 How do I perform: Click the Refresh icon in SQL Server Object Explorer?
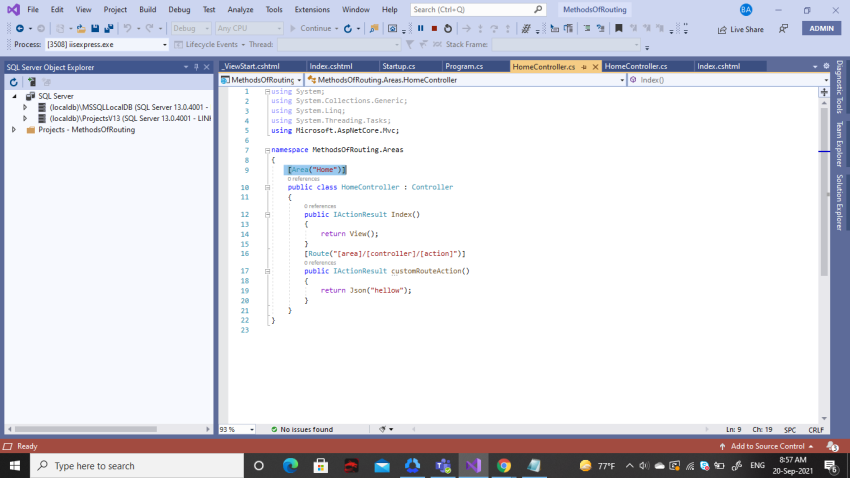(14, 81)
